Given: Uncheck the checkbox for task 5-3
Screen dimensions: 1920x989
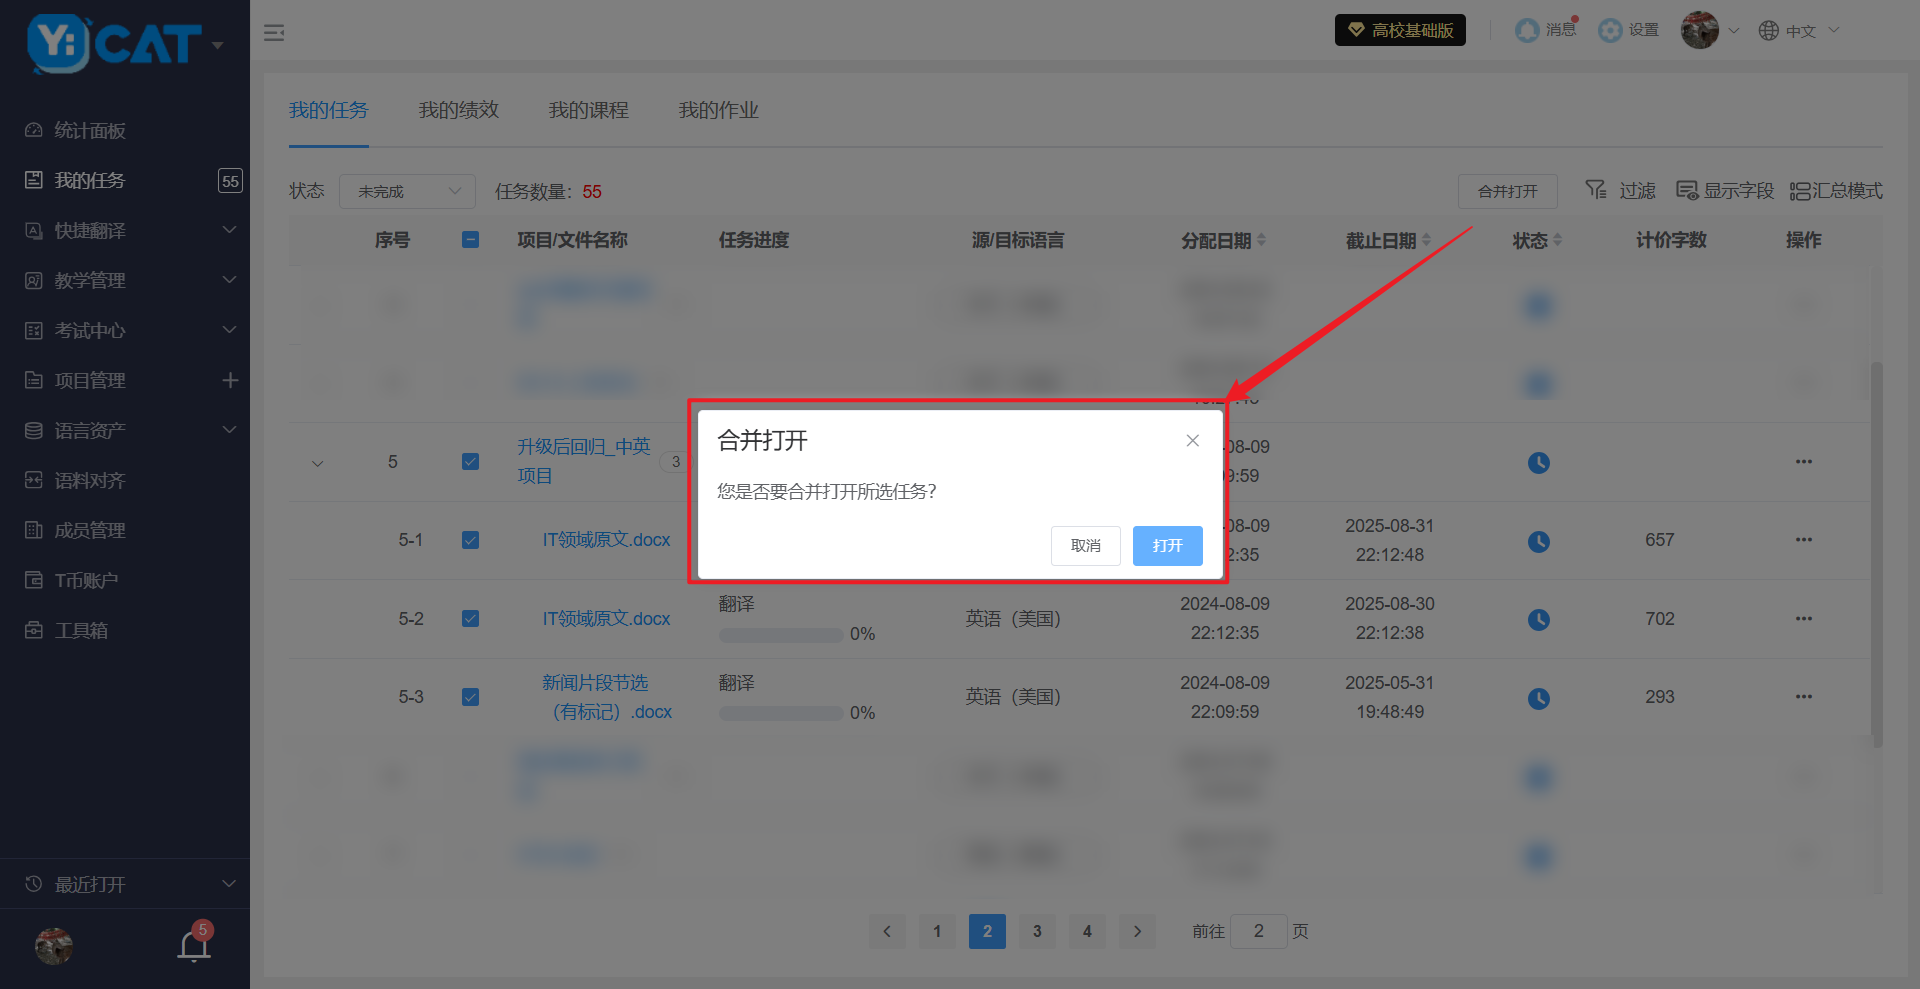Looking at the screenshot, I should (x=470, y=697).
